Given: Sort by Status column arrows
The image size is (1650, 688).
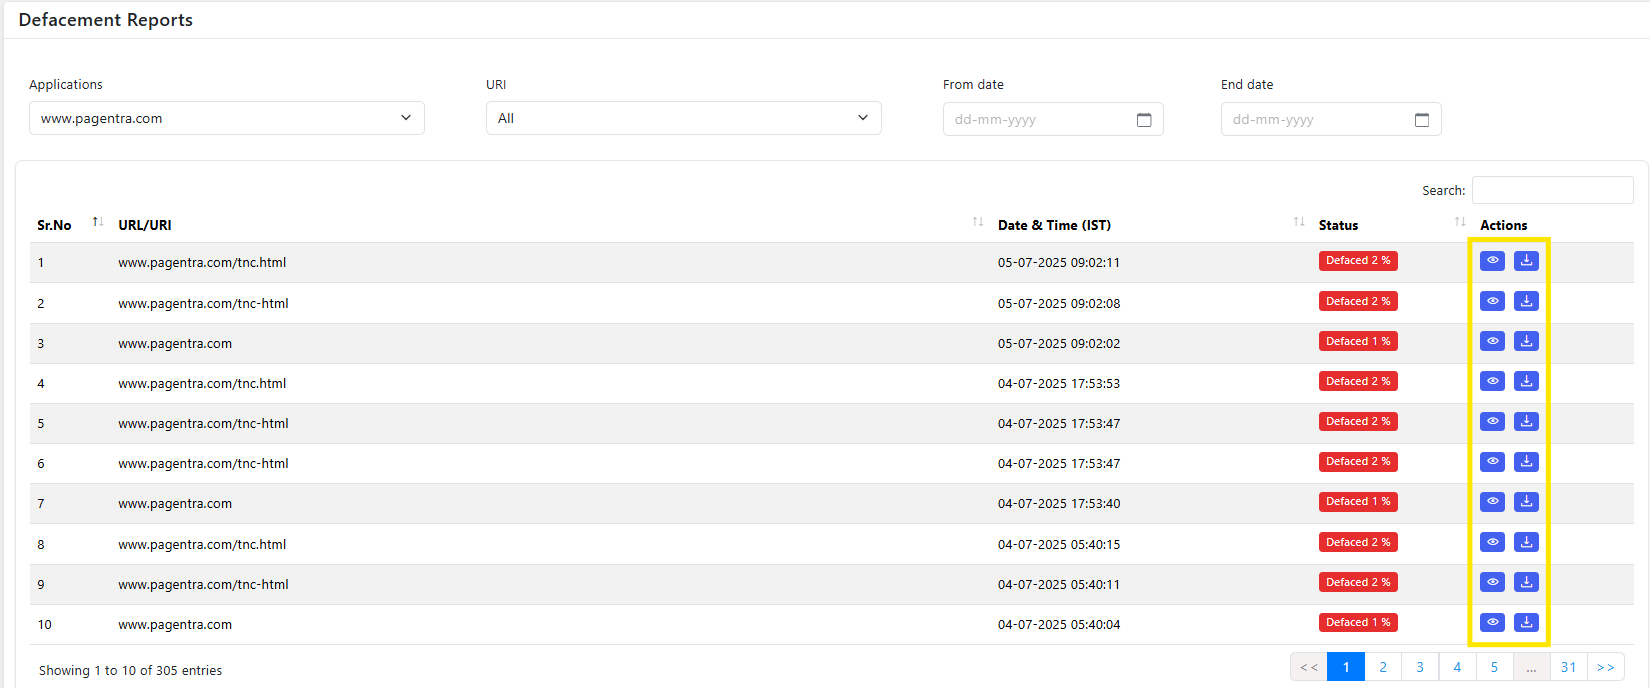Looking at the screenshot, I should coord(1460,222).
